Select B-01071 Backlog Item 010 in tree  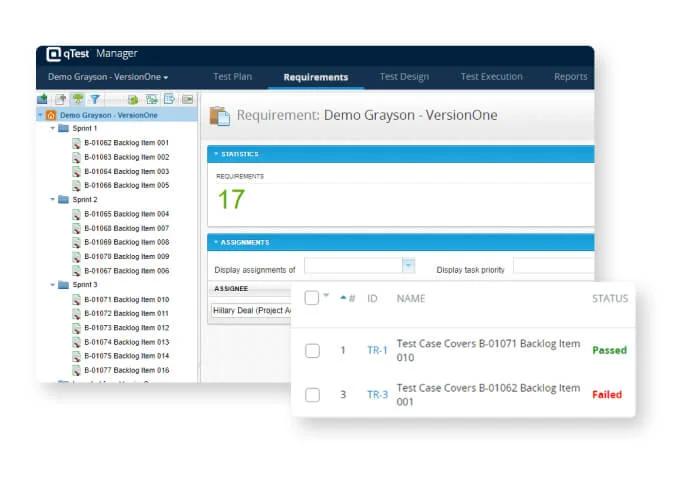(126, 300)
